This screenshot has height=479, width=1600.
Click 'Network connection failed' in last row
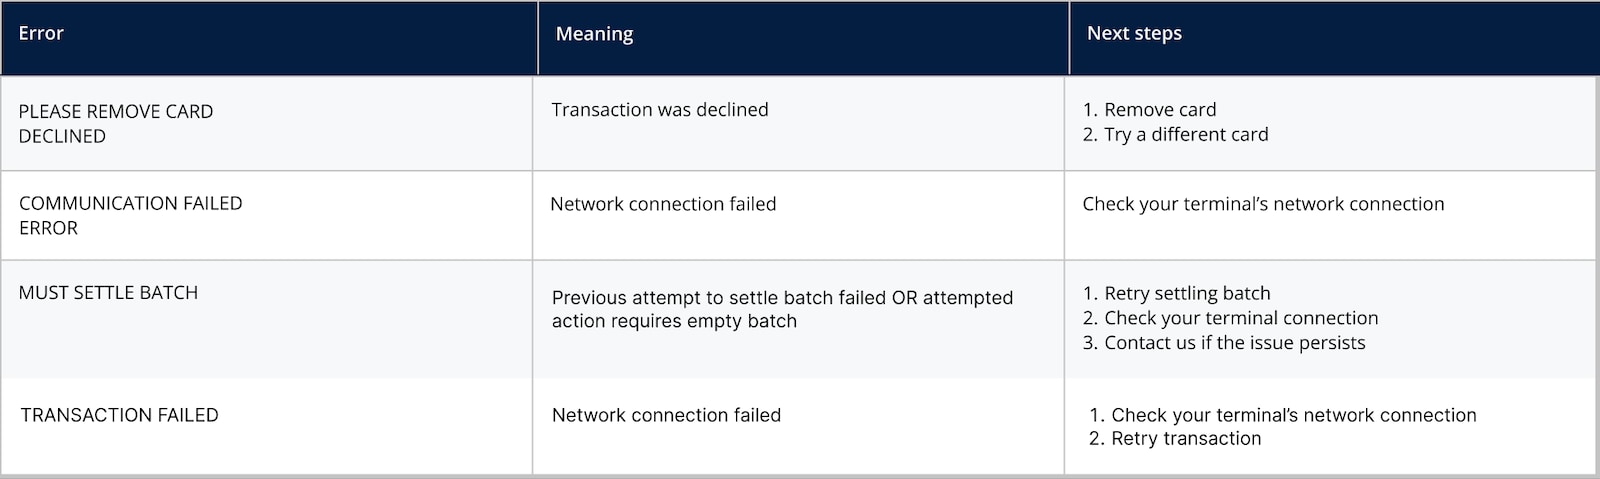pyautogui.click(x=666, y=415)
